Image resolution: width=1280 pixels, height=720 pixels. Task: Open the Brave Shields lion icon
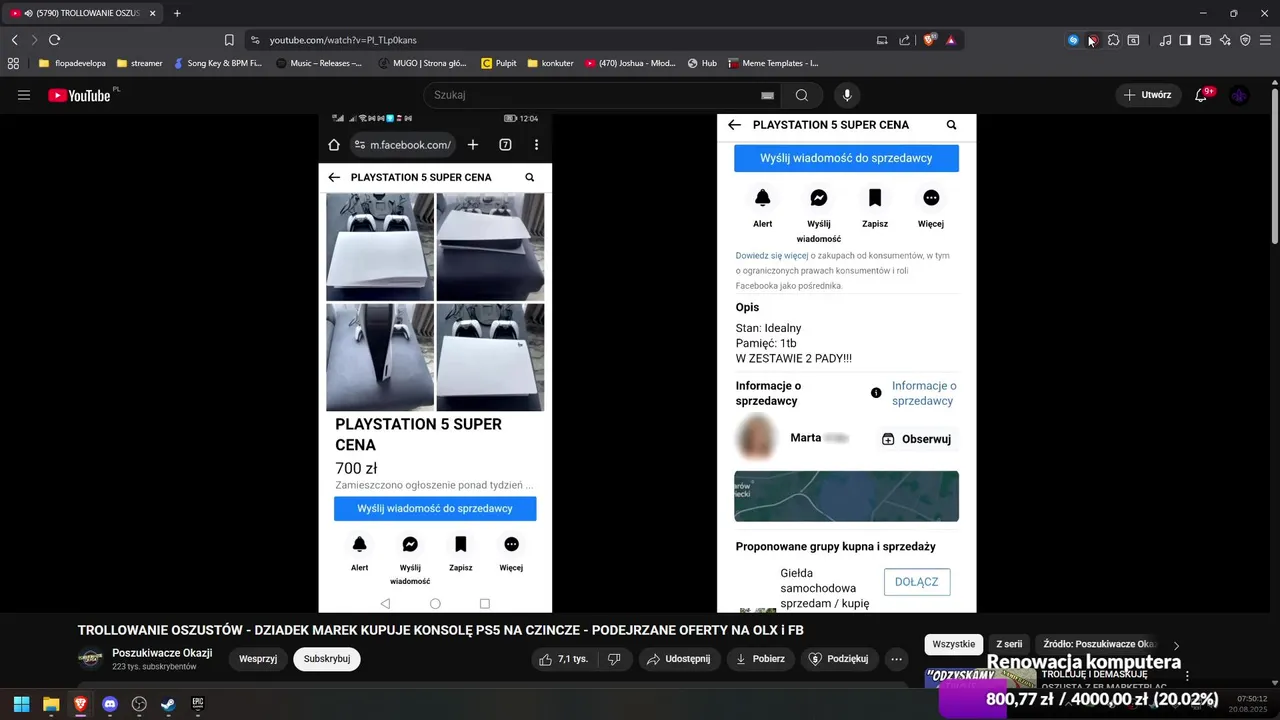pyautogui.click(x=929, y=40)
